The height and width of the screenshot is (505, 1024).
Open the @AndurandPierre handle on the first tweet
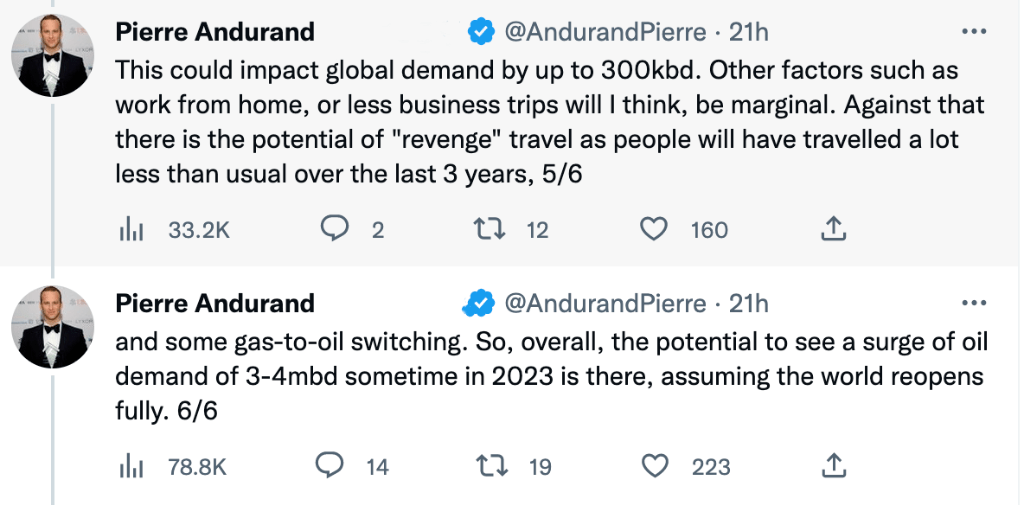(x=607, y=32)
